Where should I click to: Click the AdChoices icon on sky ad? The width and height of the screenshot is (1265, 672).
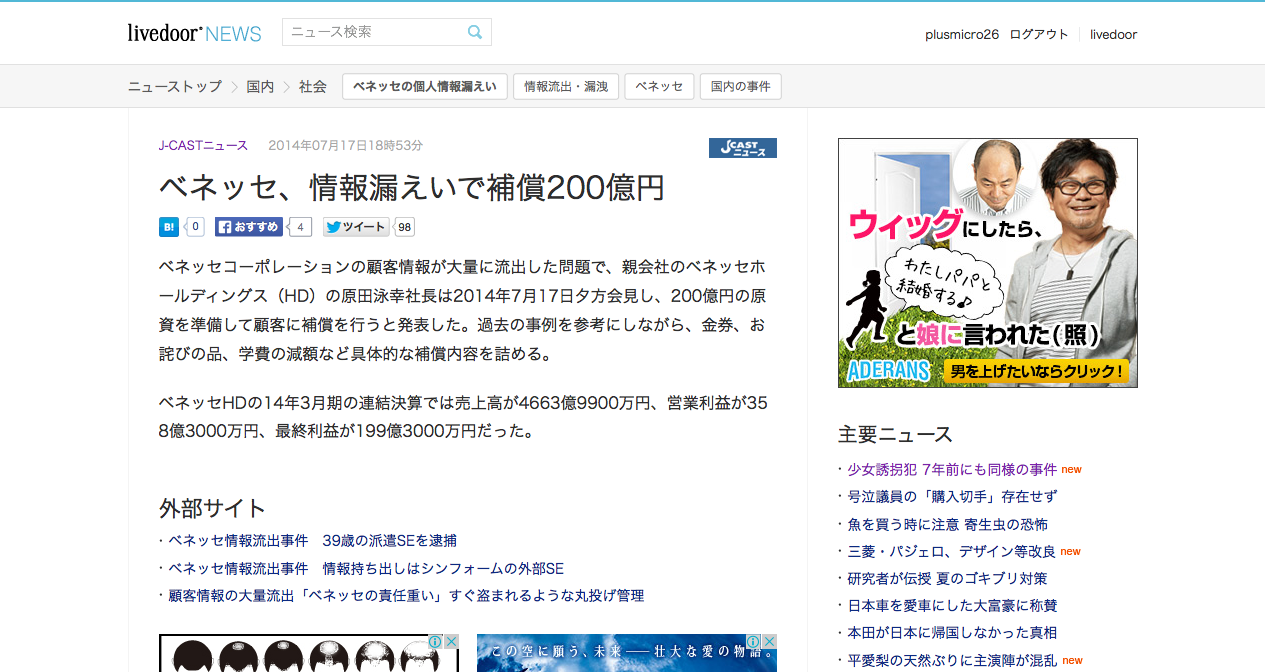tap(753, 641)
